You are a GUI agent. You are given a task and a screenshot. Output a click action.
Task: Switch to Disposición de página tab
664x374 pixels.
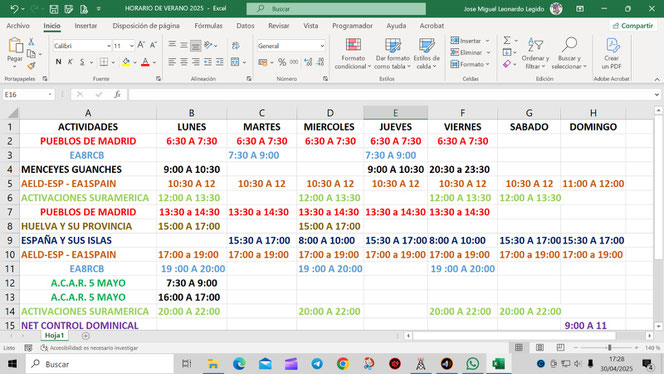point(146,26)
